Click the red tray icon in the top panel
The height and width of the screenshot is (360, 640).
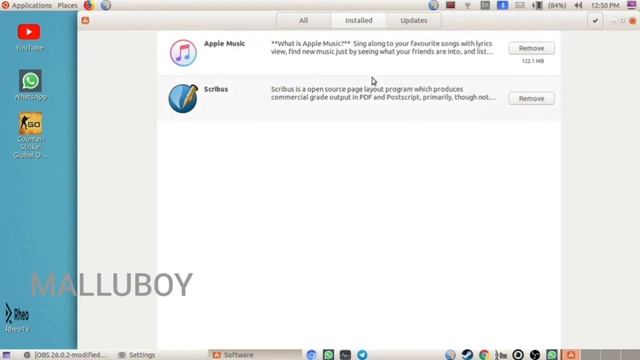pos(451,5)
